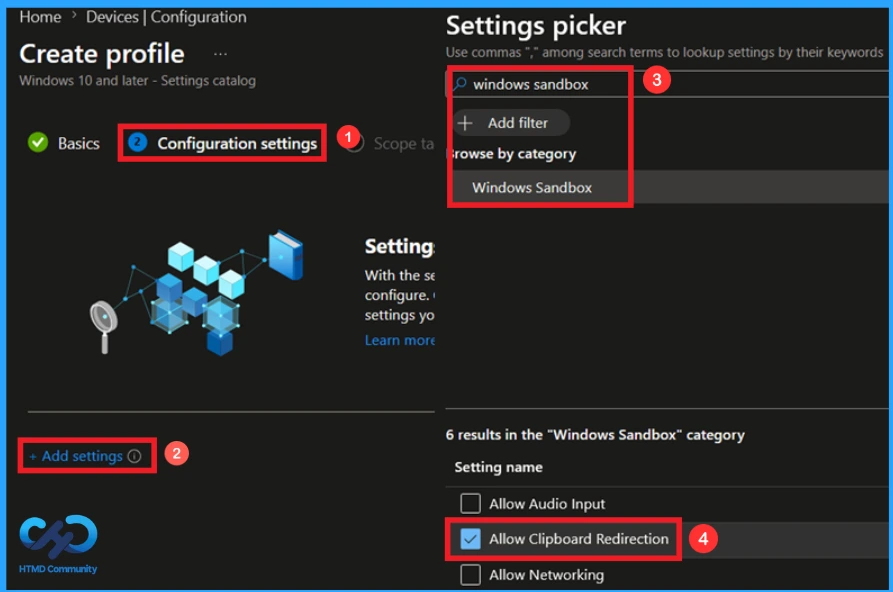
Task: Click the Allow Networking setting label
Action: click(x=546, y=574)
